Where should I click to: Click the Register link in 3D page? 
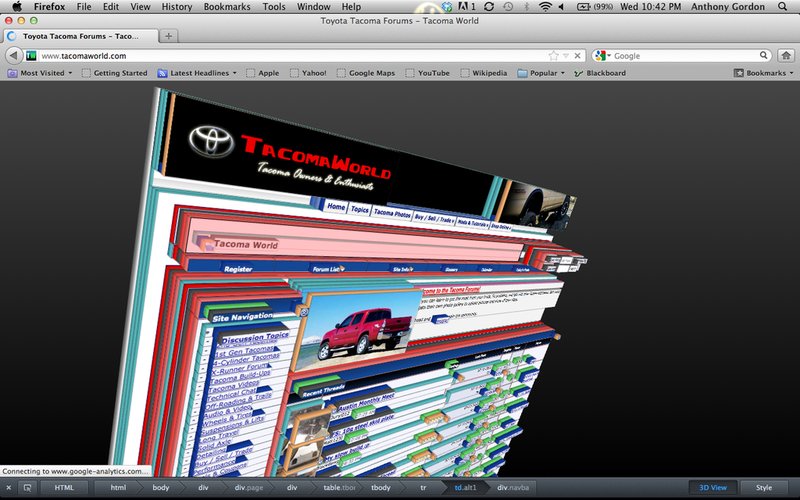pos(238,269)
